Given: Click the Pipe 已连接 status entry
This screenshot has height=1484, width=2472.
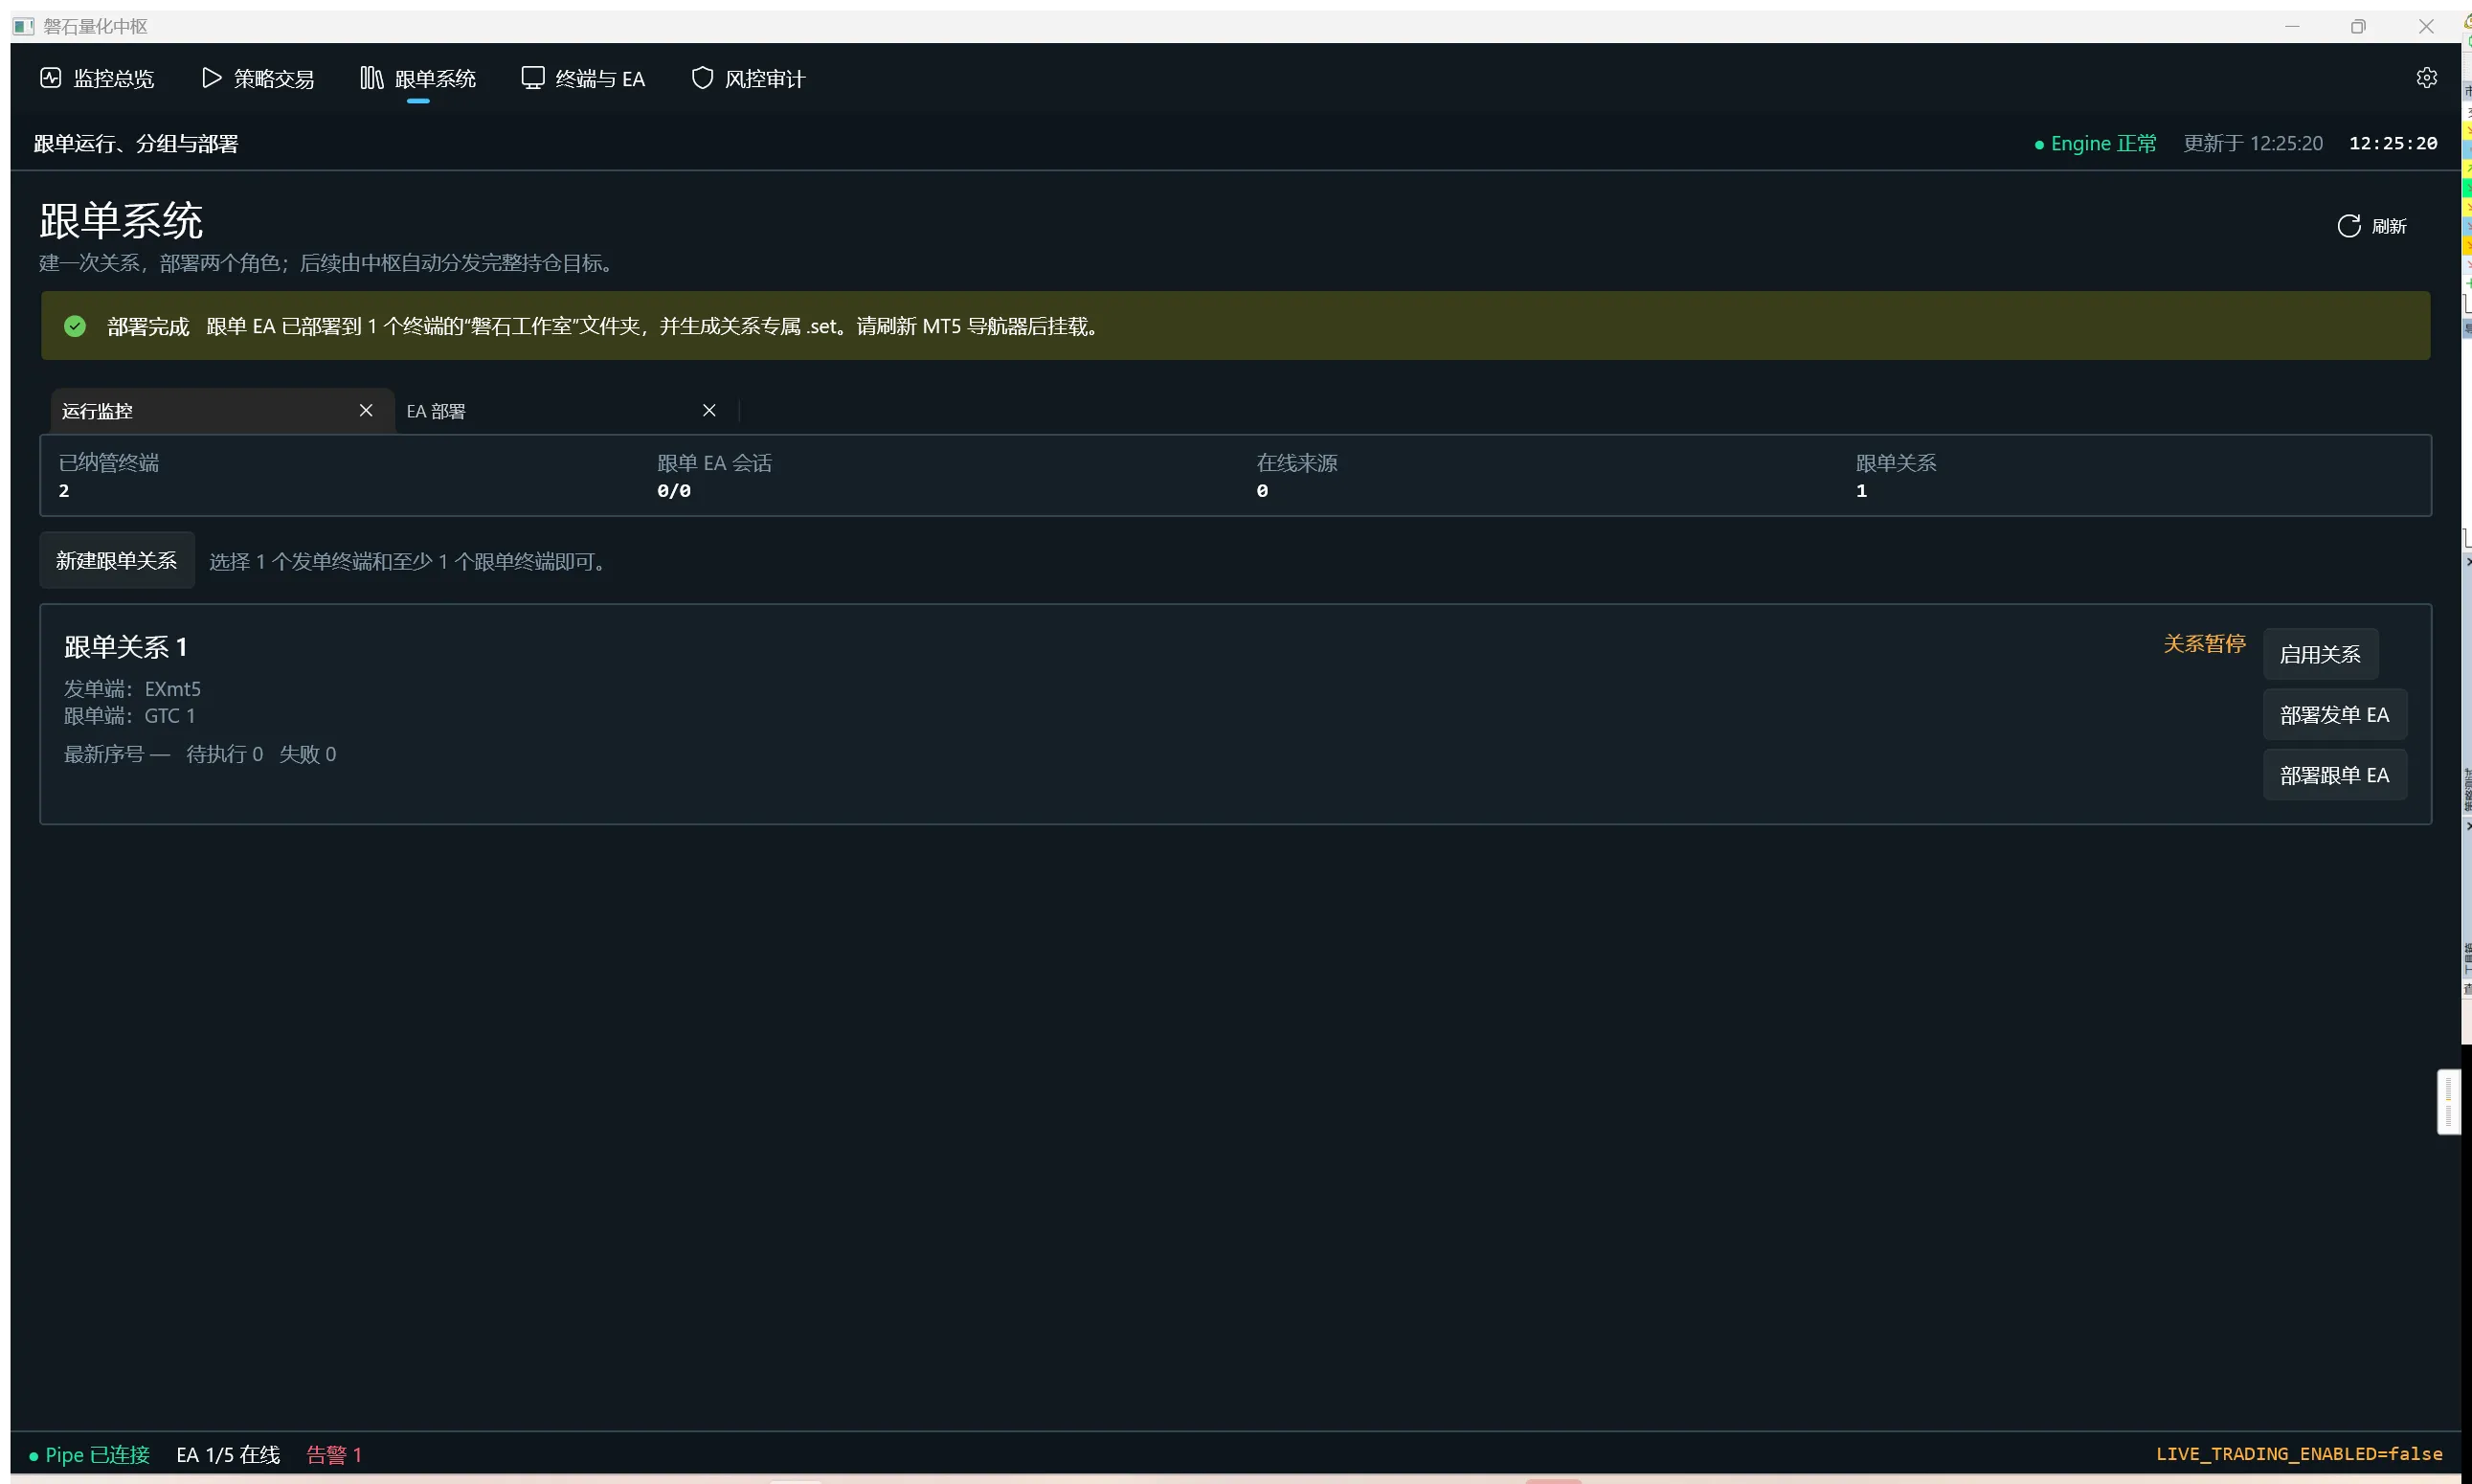Looking at the screenshot, I should coord(90,1455).
